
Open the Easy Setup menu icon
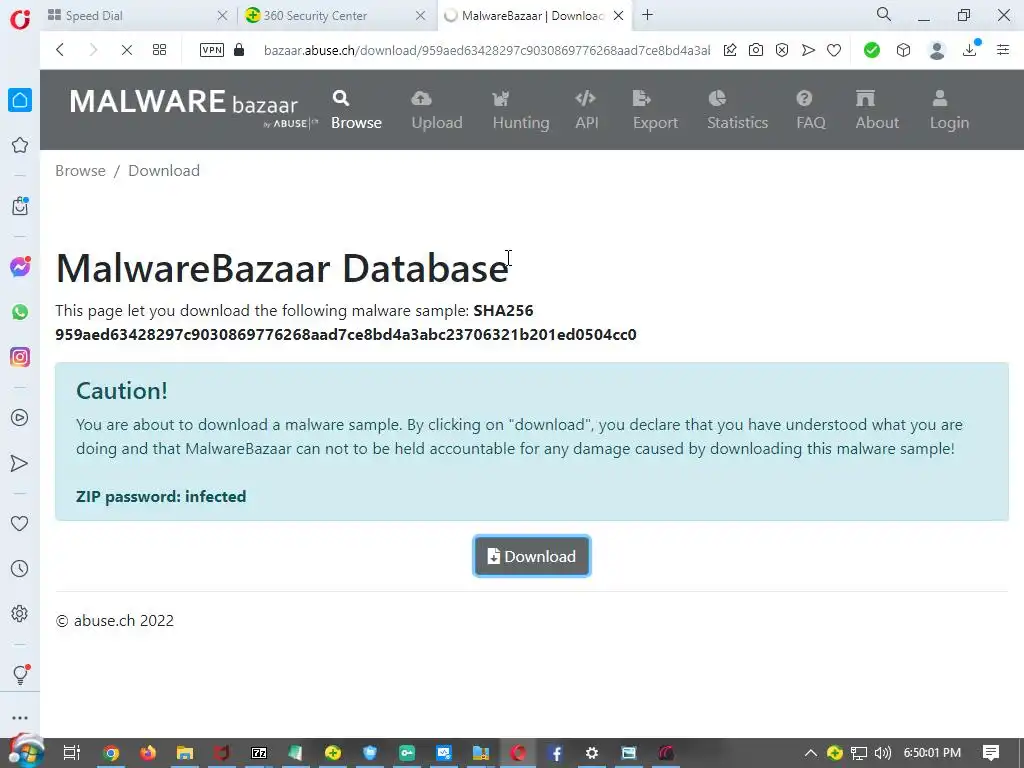coord(1003,50)
